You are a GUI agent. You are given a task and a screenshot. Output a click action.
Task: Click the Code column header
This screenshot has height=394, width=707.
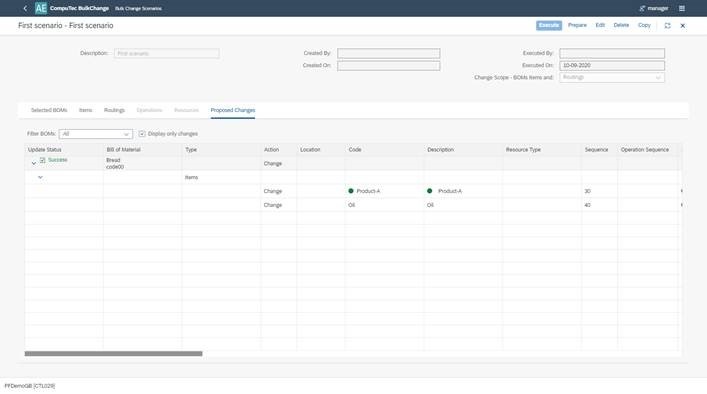coord(384,150)
